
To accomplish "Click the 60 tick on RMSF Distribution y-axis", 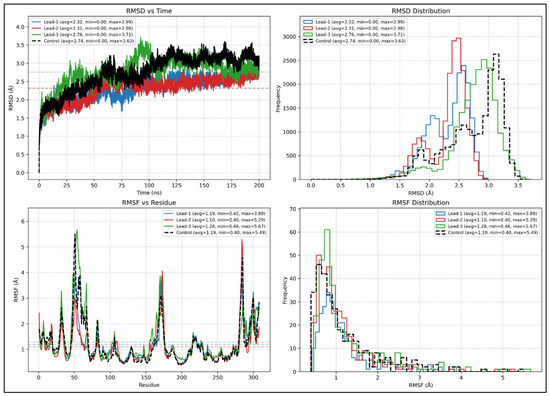I will pos(293,232).
